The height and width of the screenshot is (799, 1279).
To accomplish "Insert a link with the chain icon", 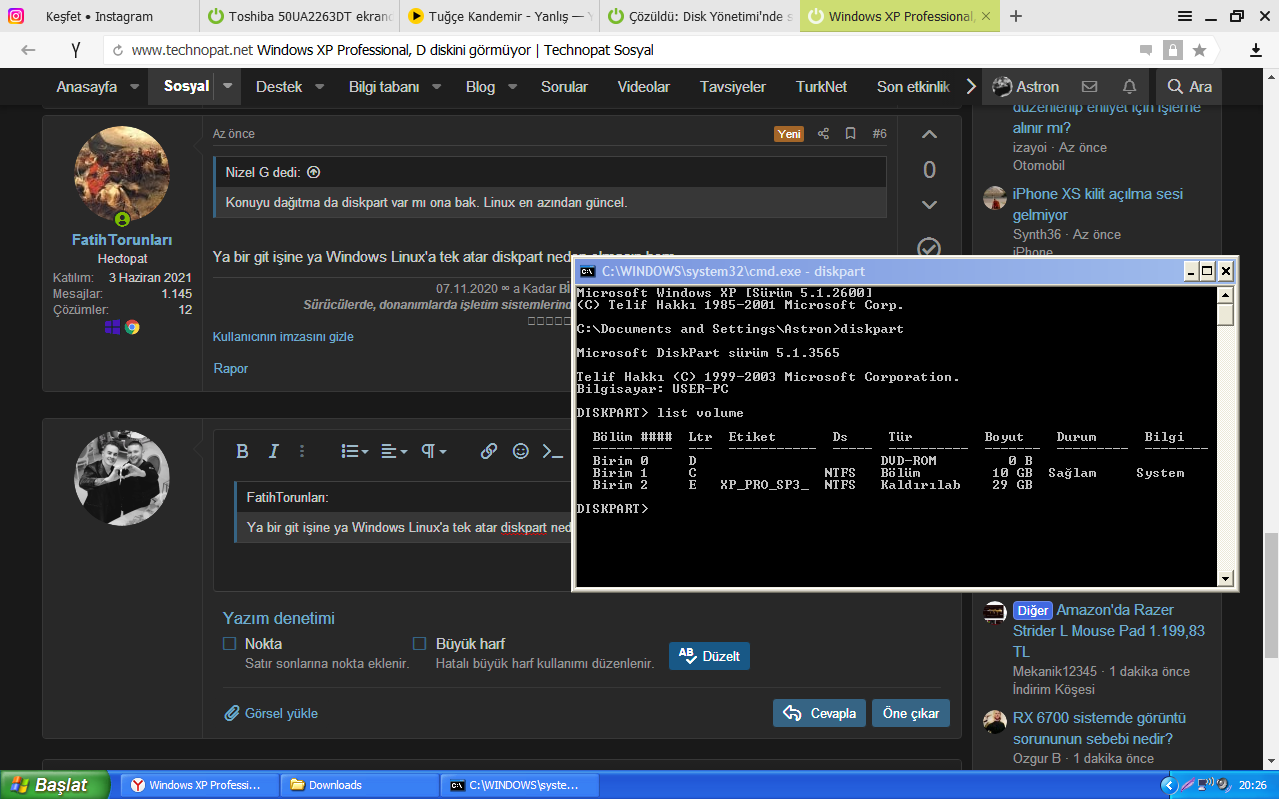I will pos(489,451).
